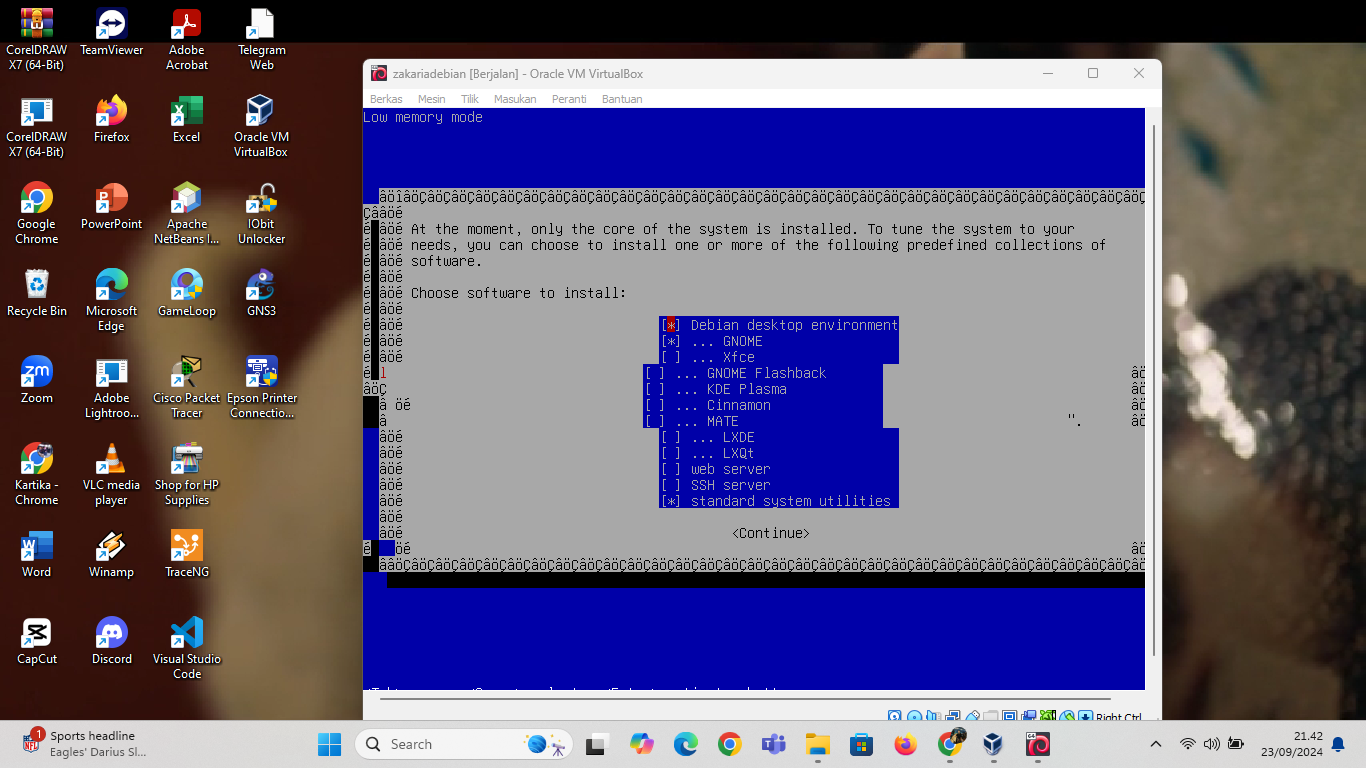Select the Epson Printer Connection icon

click(x=261, y=388)
